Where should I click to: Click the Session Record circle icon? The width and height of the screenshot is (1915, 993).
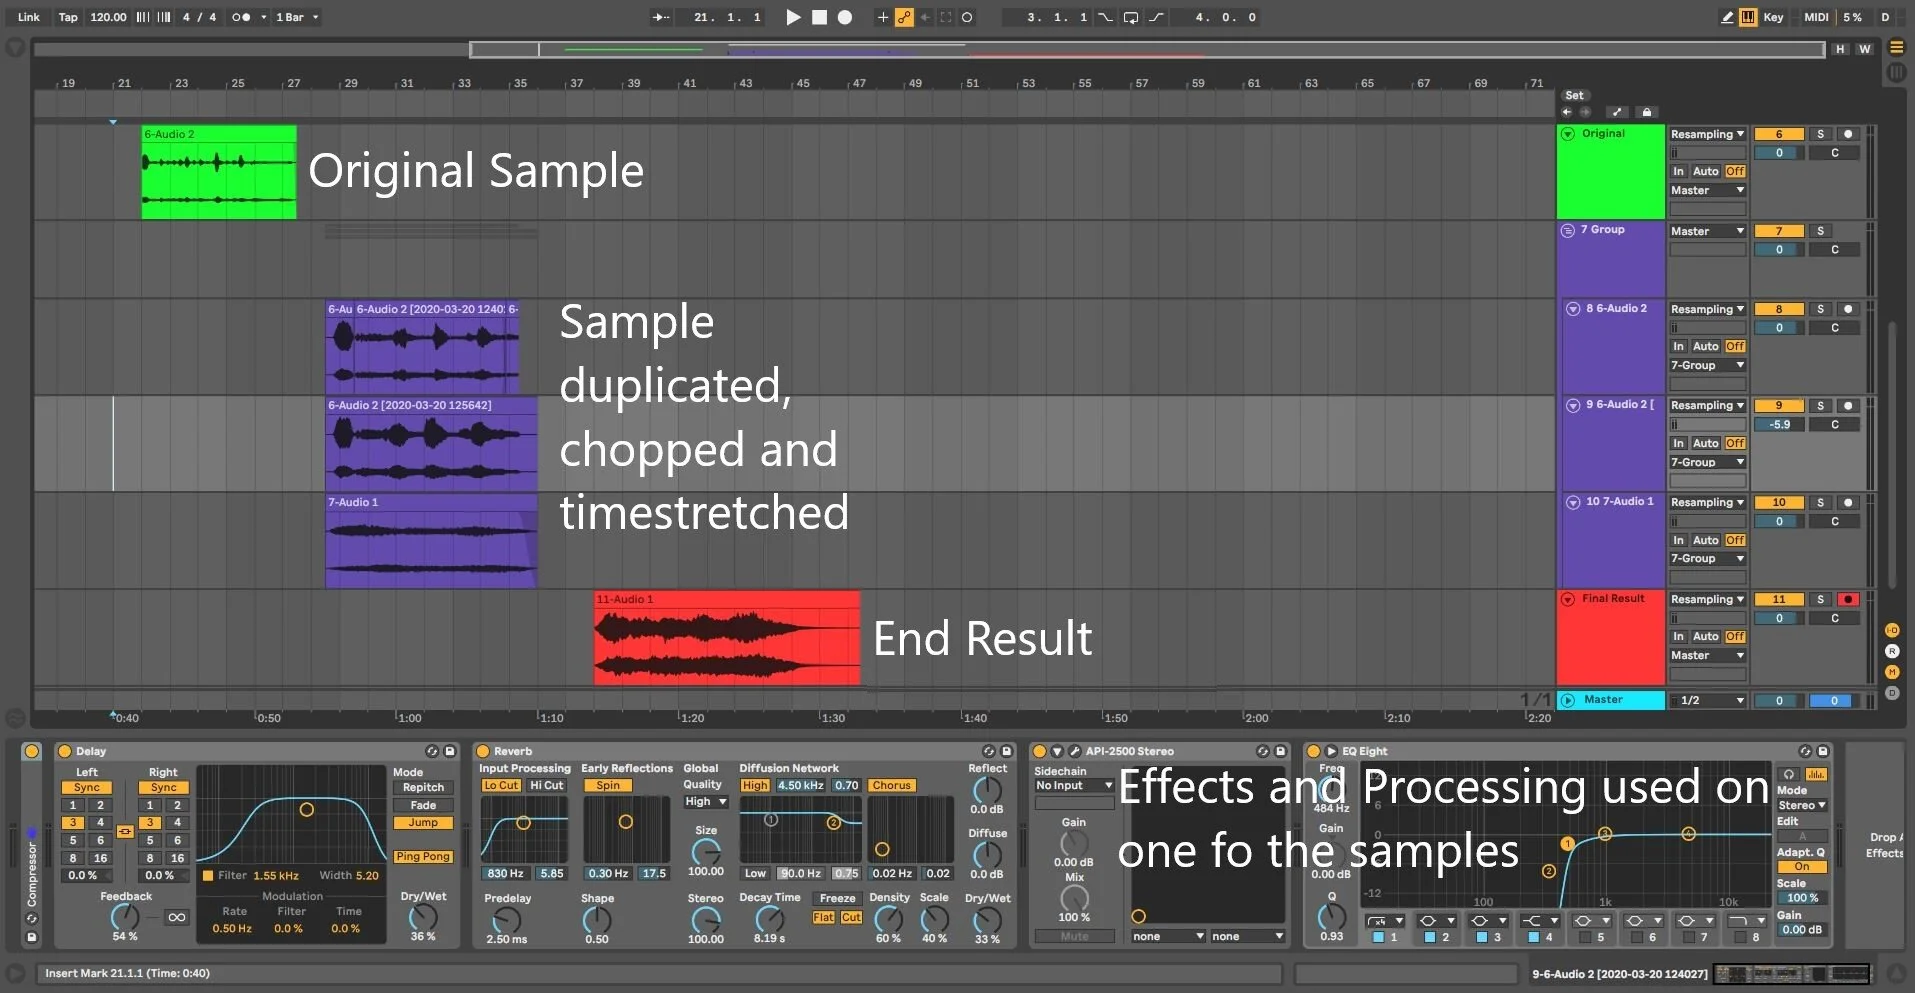tap(967, 17)
